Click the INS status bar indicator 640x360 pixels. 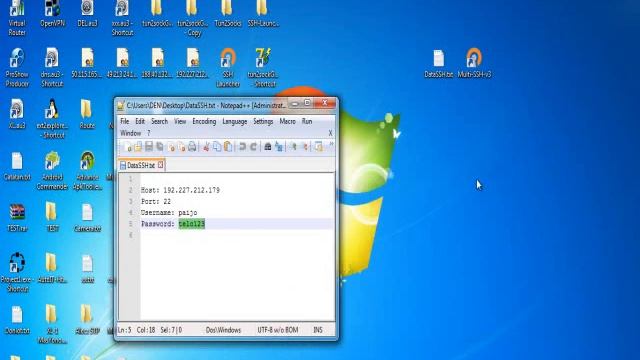click(318, 330)
